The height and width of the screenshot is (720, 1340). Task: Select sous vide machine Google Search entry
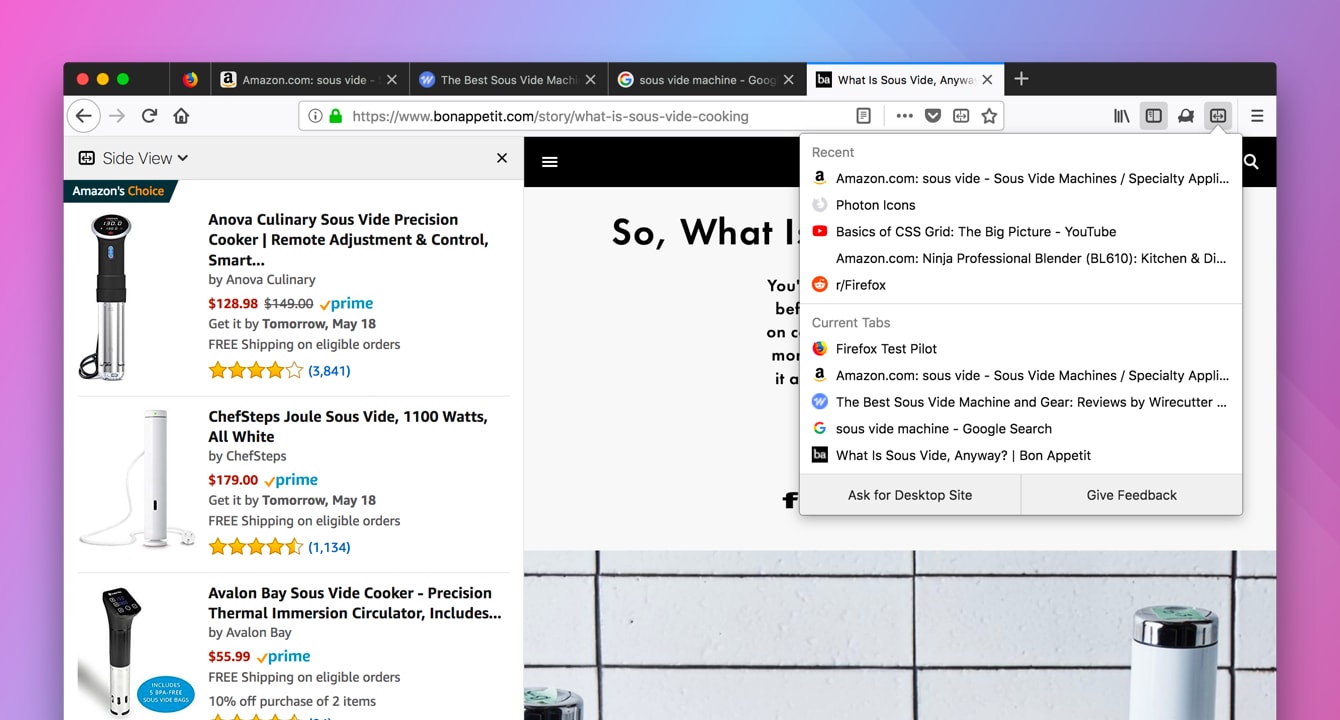pos(1021,429)
